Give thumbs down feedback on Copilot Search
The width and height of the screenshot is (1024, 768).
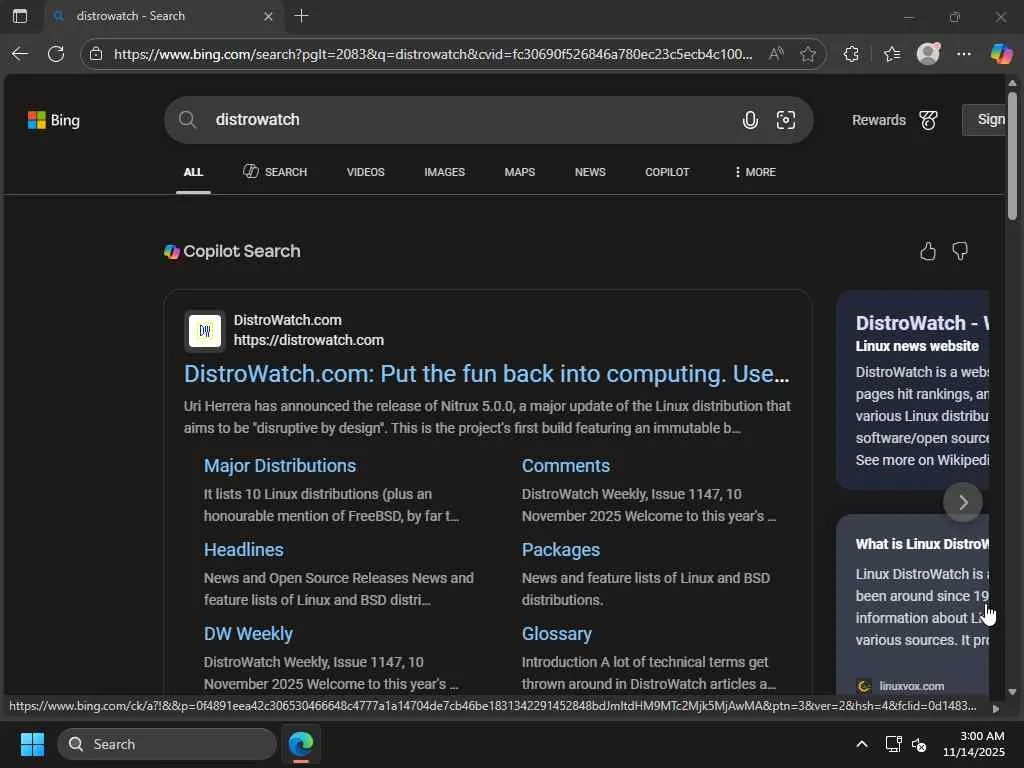pyautogui.click(x=959, y=251)
